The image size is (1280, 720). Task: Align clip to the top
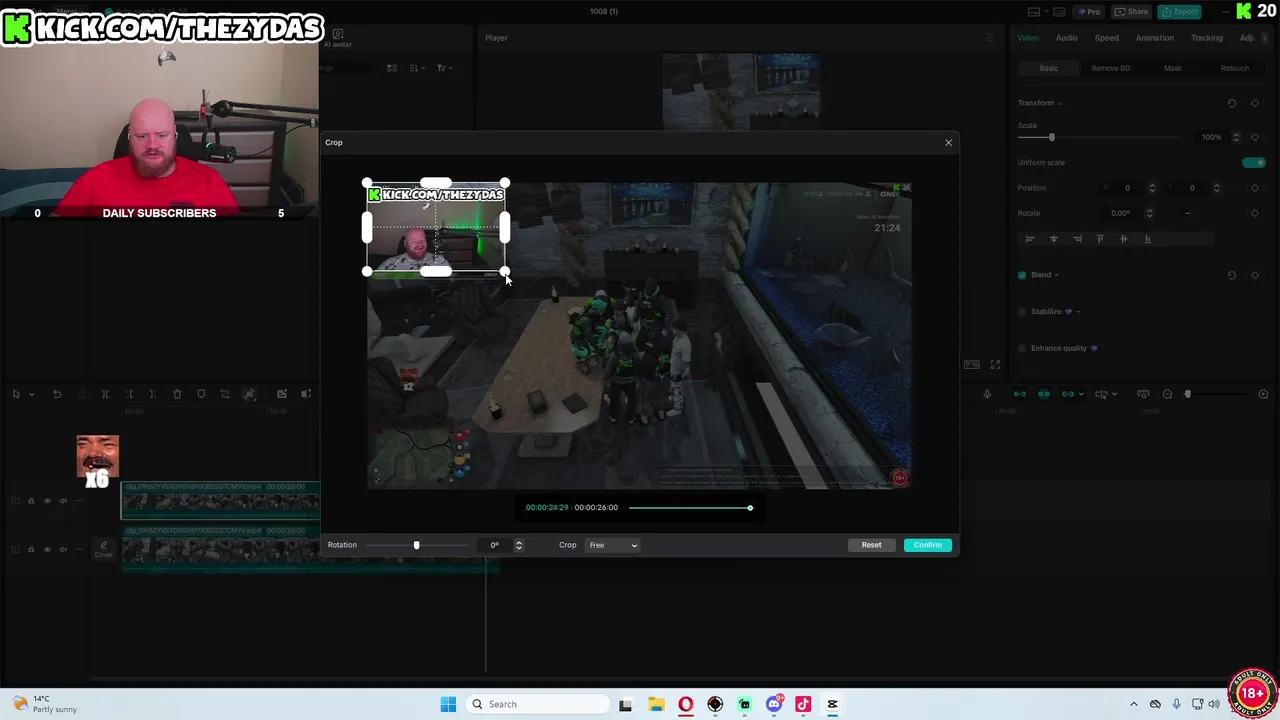(1100, 239)
